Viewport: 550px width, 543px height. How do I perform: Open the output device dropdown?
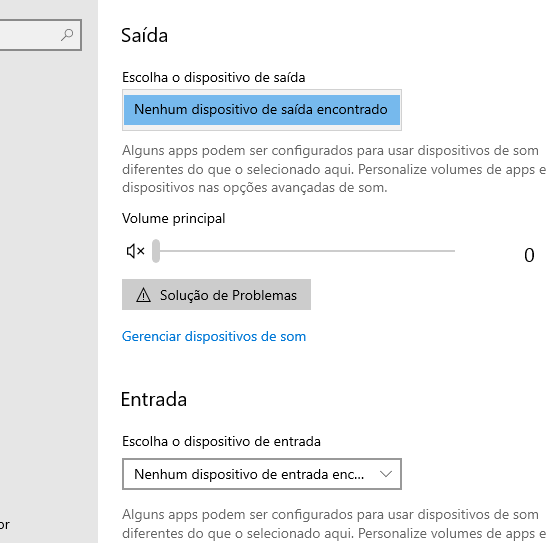click(262, 110)
